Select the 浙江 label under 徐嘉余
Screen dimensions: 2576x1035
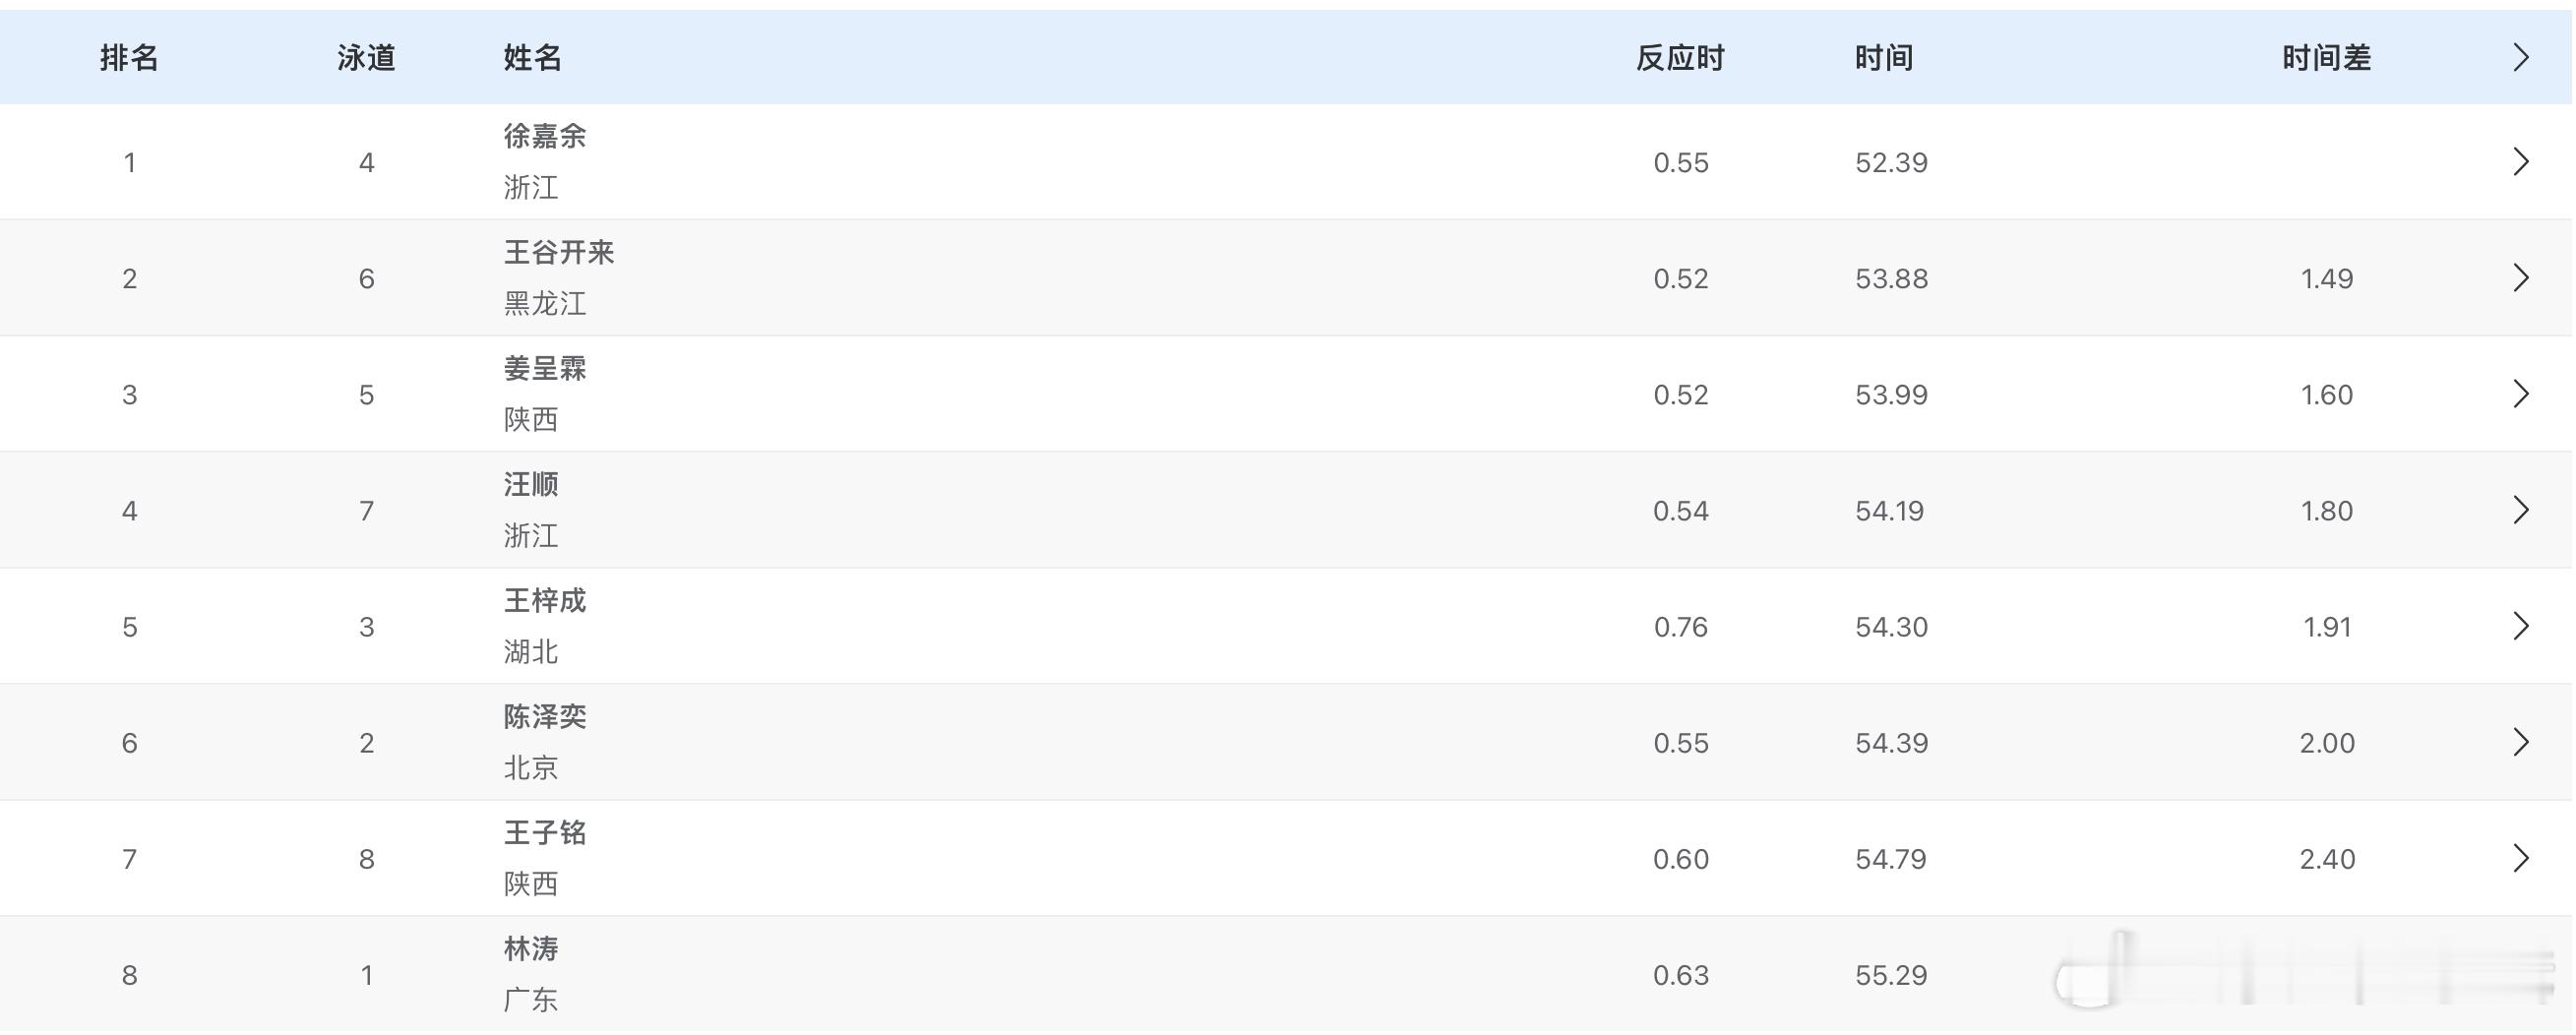(530, 188)
